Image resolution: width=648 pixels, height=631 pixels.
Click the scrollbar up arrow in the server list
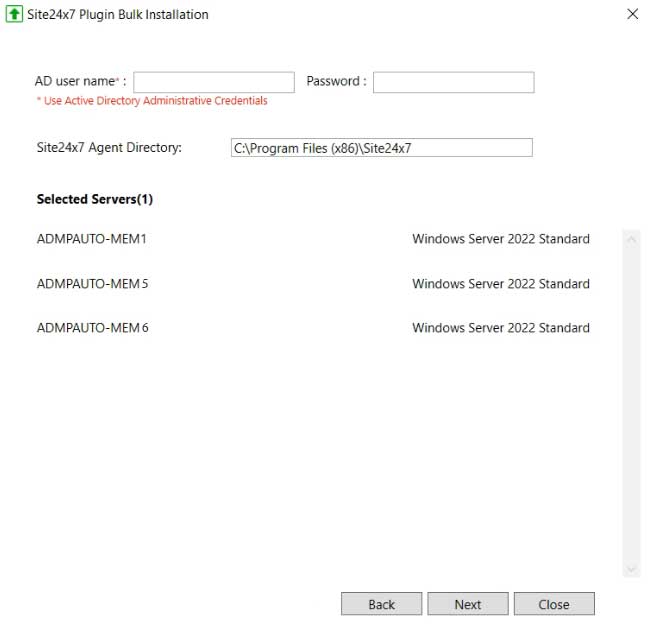631,239
